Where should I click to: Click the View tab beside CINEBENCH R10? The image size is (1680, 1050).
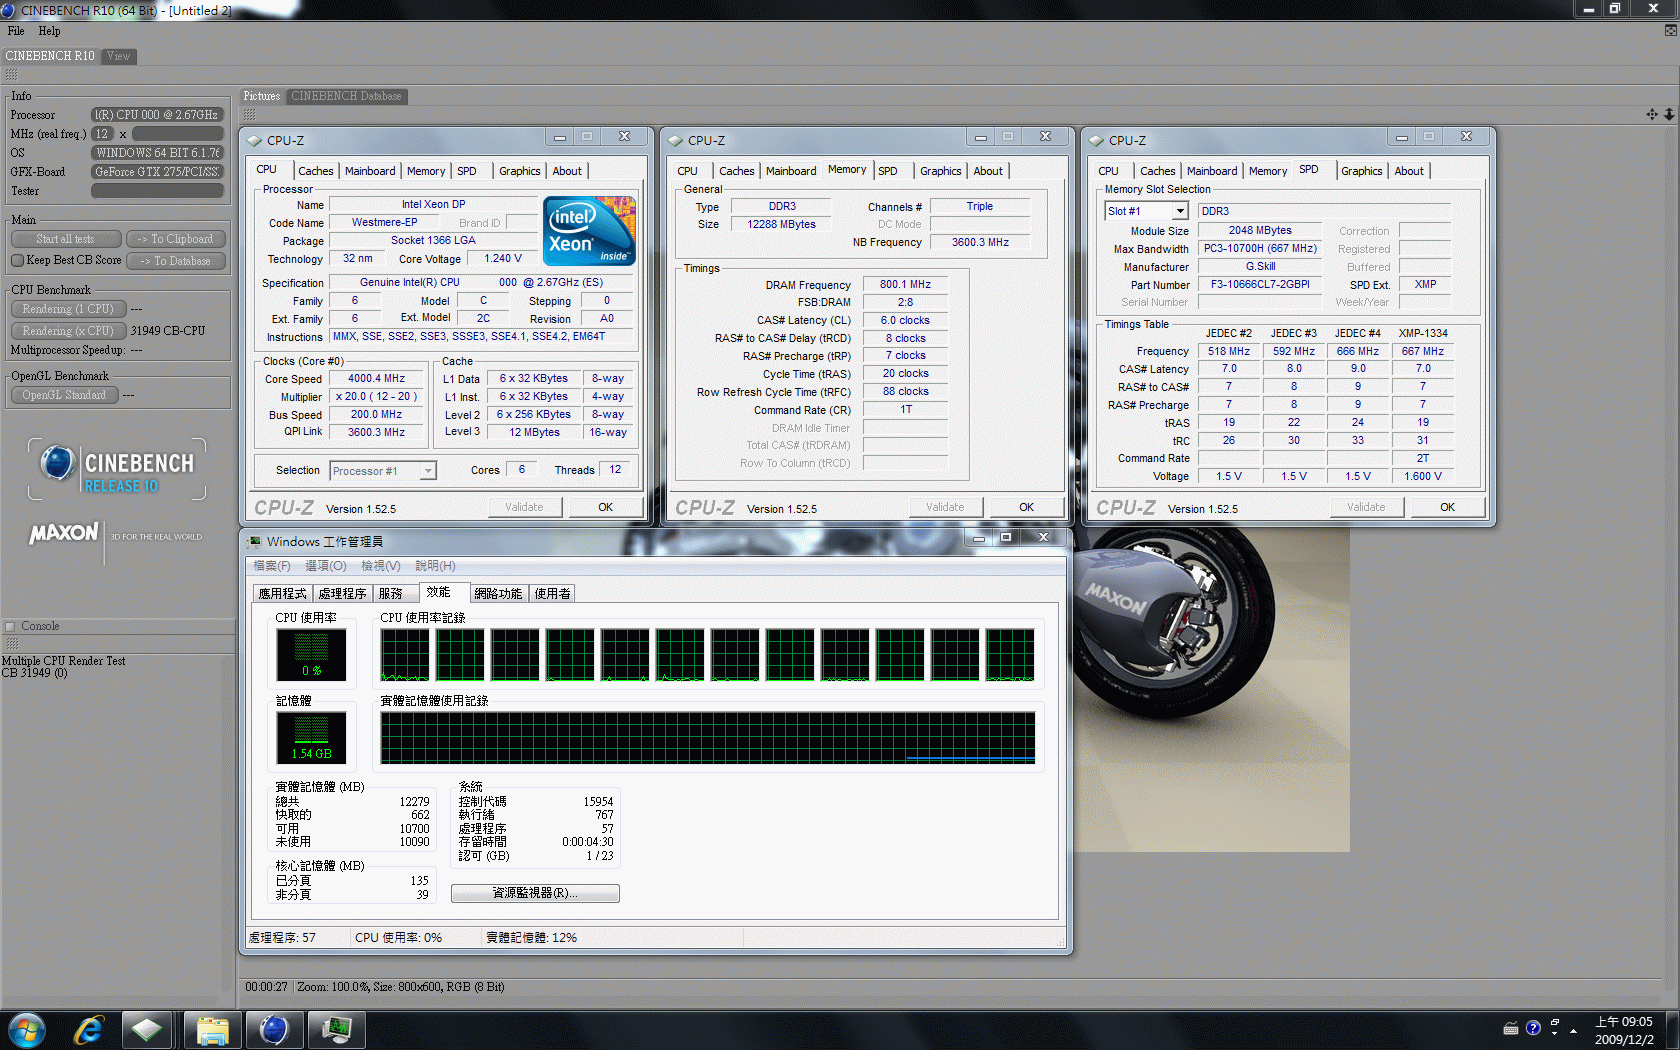click(x=119, y=57)
